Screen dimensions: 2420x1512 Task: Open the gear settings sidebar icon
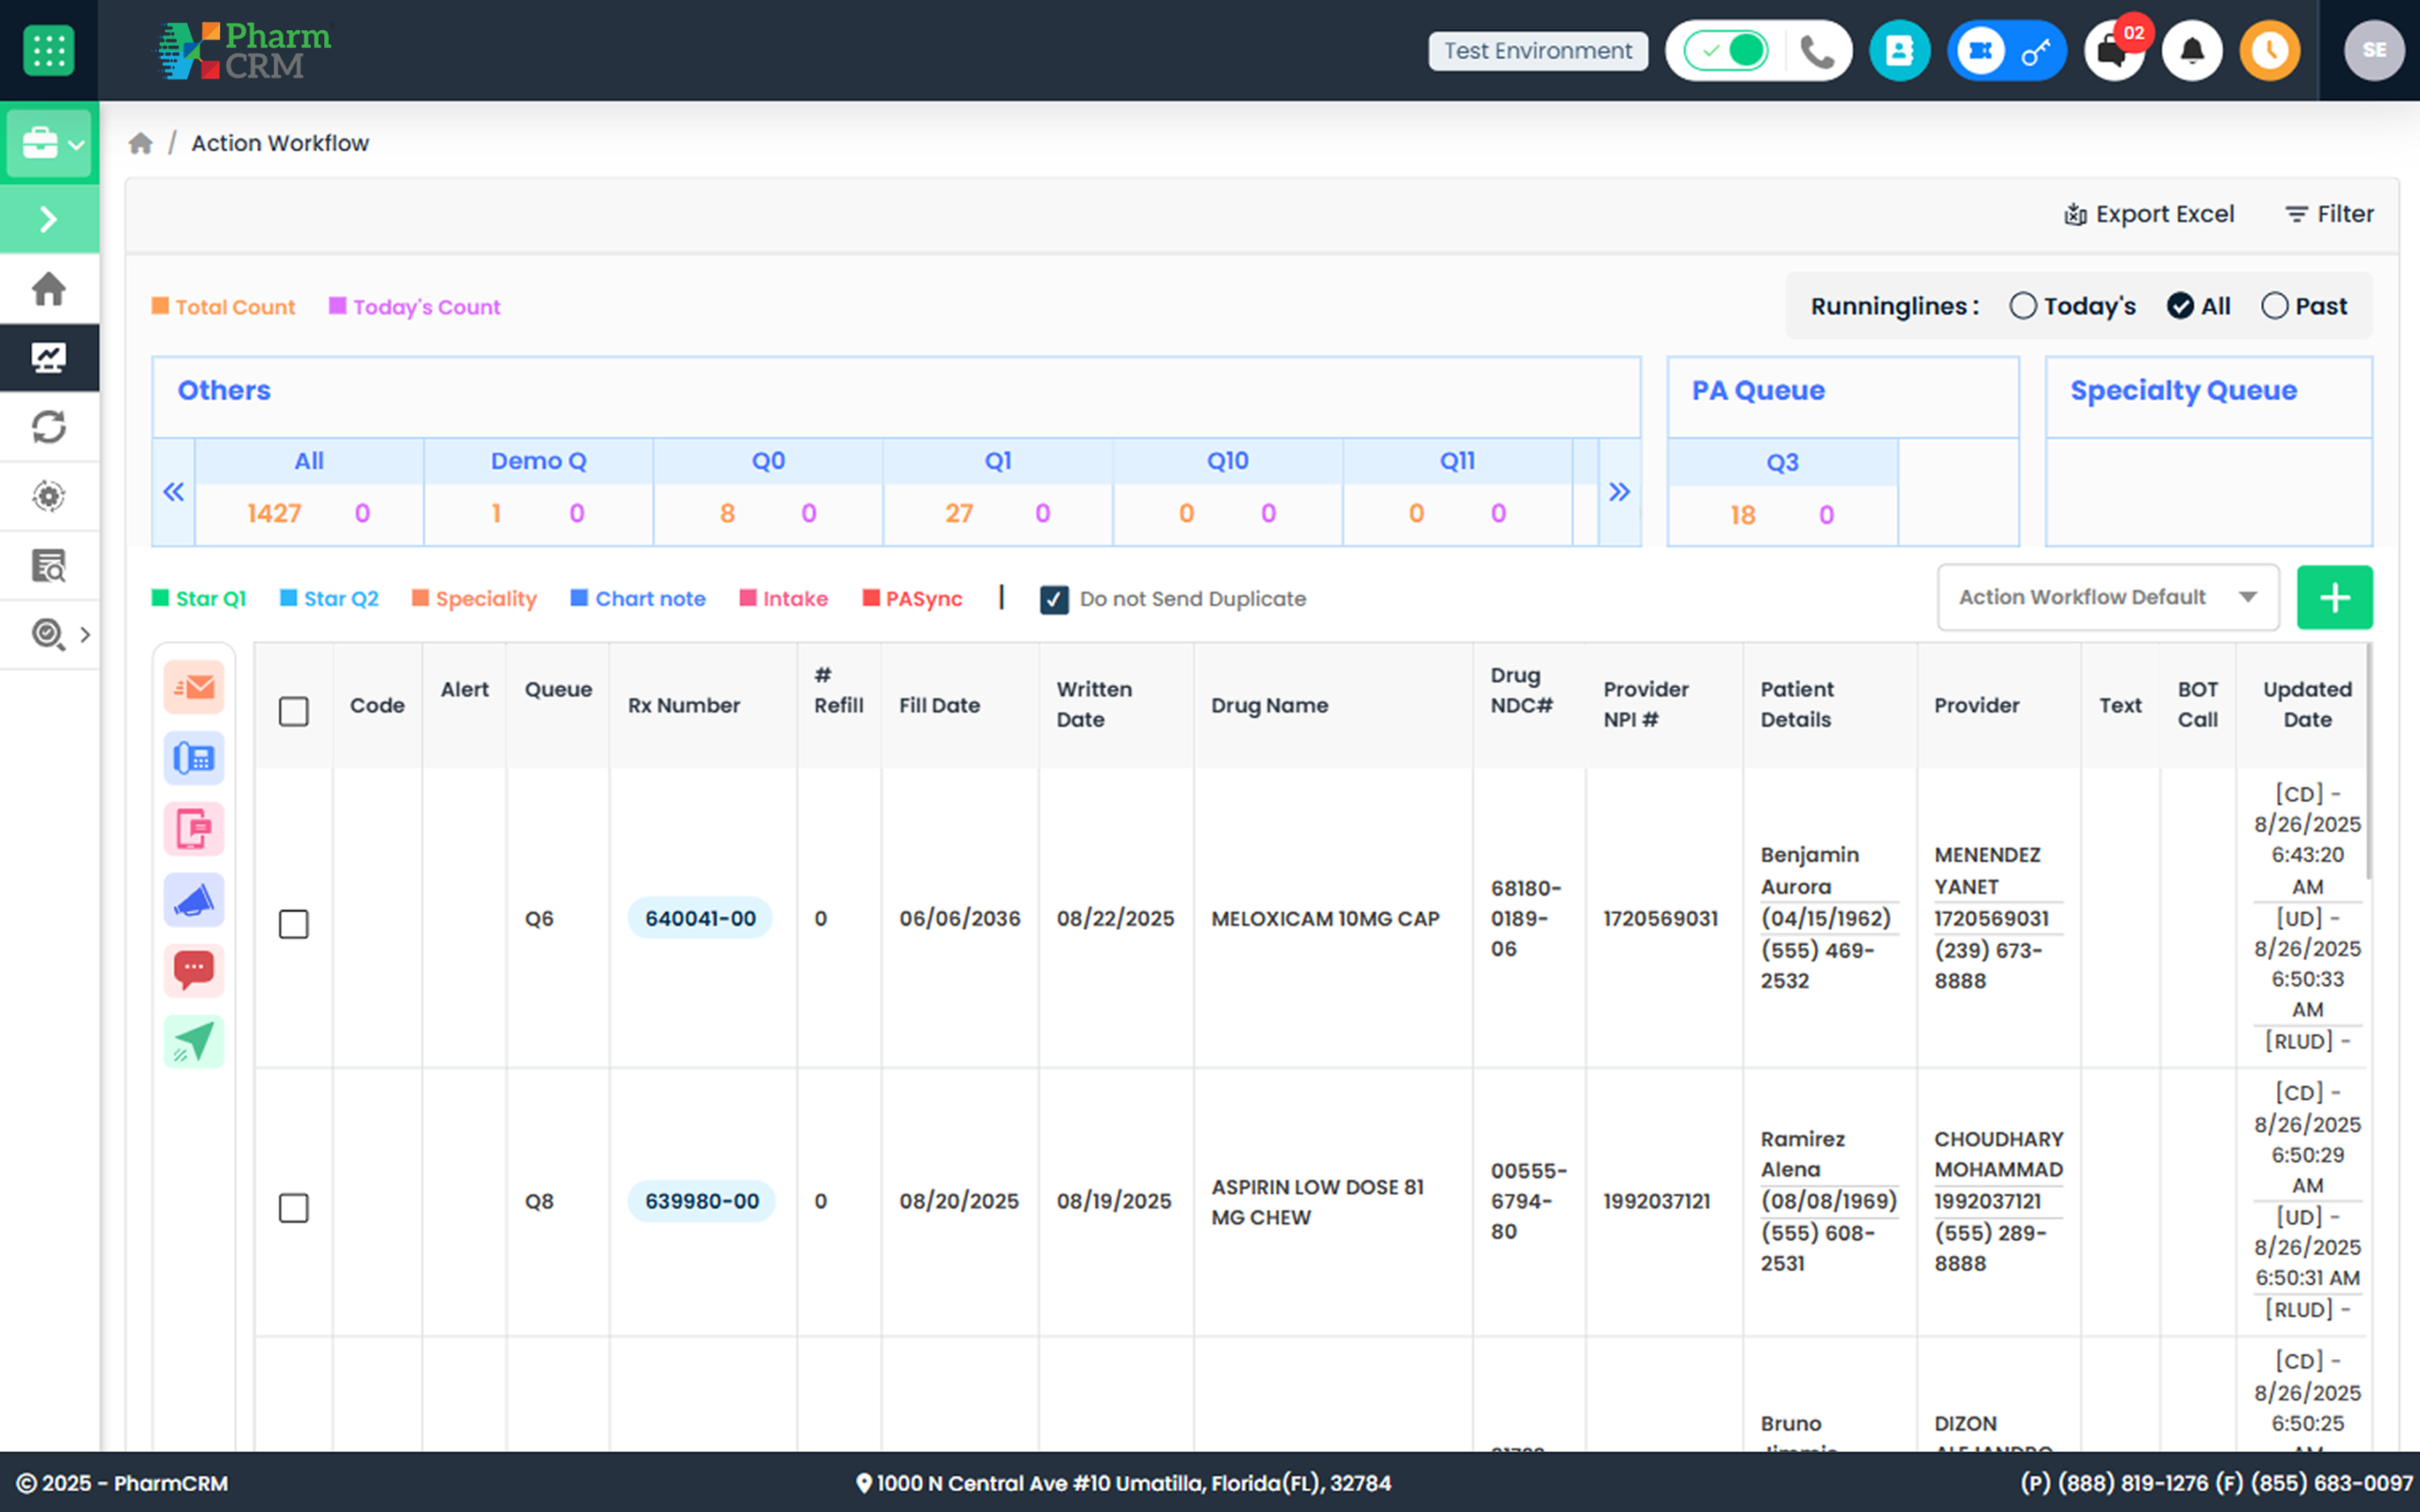coord(49,496)
